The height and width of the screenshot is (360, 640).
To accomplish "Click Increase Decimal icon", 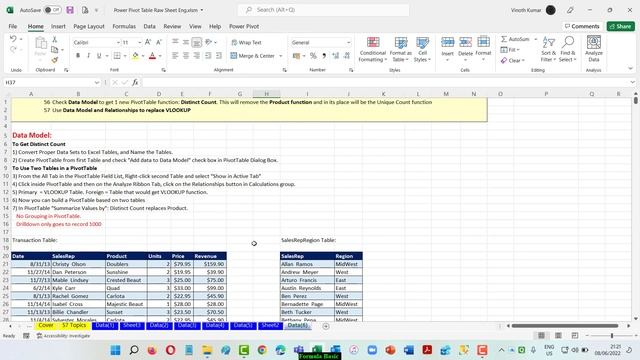I will point(336,56).
